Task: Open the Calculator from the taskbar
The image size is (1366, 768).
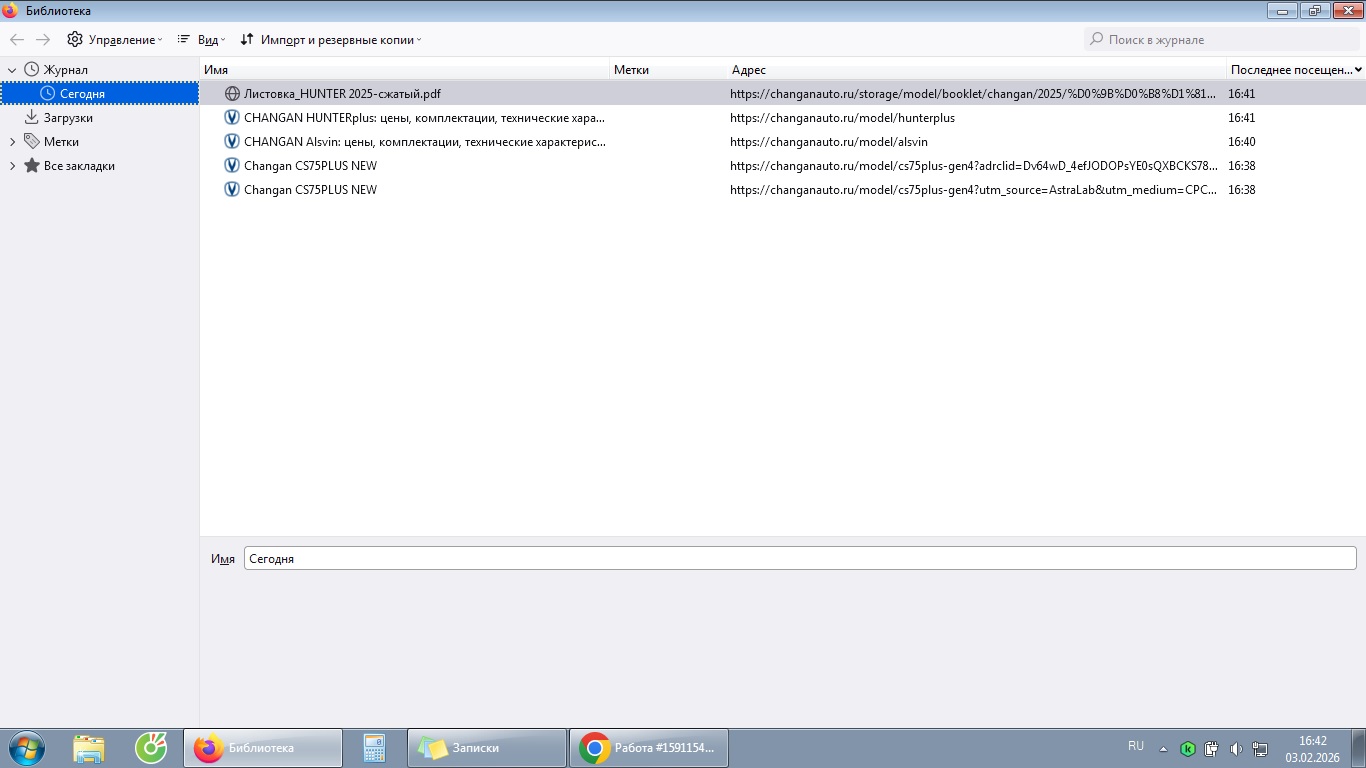Action: [x=374, y=748]
